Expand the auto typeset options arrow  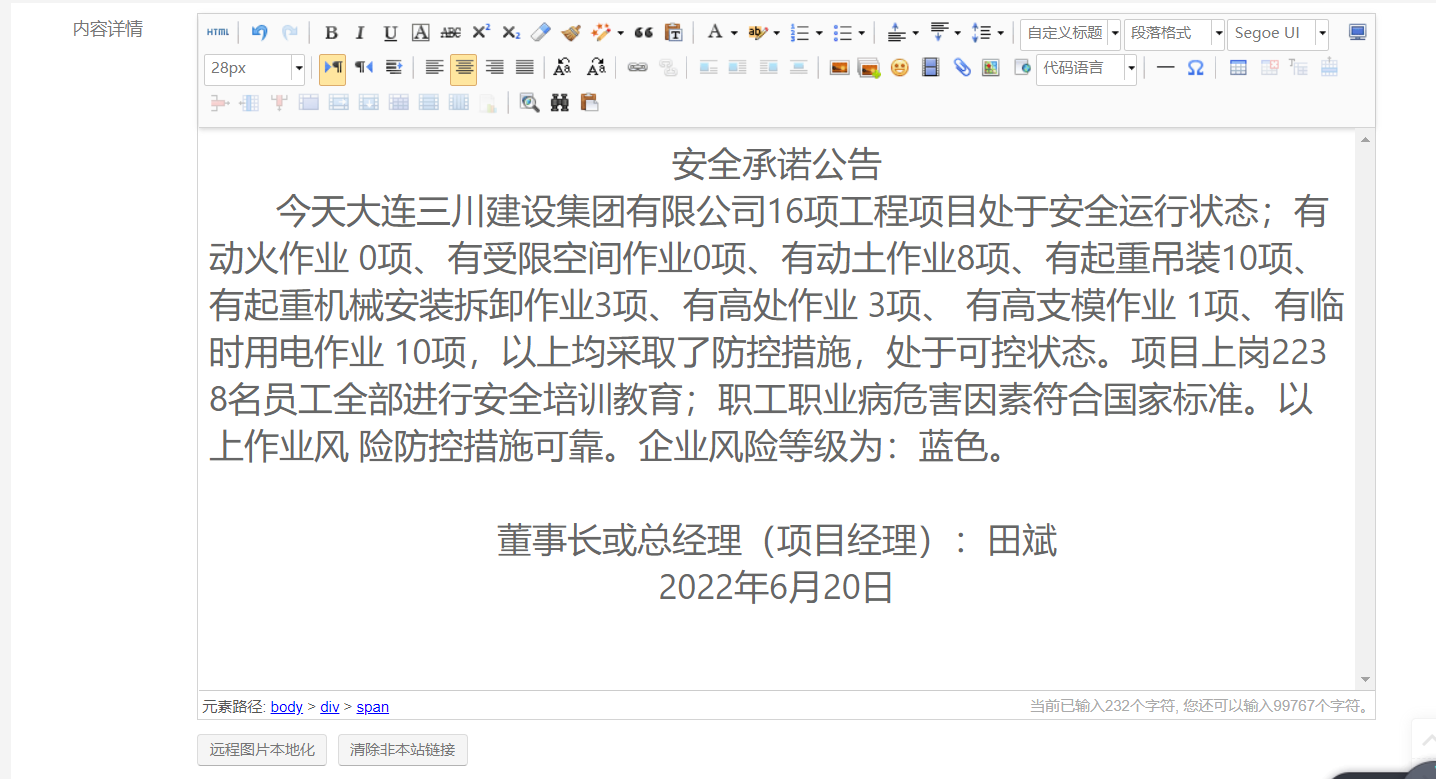pos(620,33)
